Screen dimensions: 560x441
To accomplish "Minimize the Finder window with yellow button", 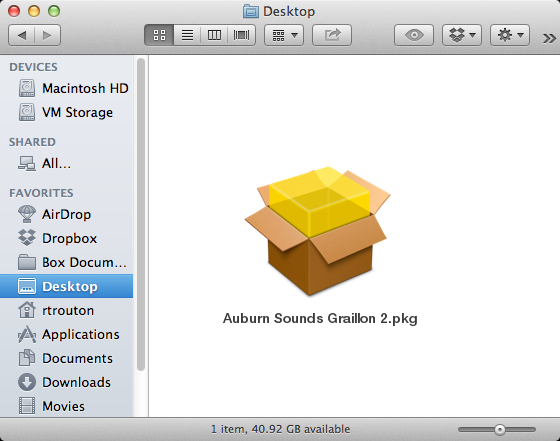I will tap(34, 11).
